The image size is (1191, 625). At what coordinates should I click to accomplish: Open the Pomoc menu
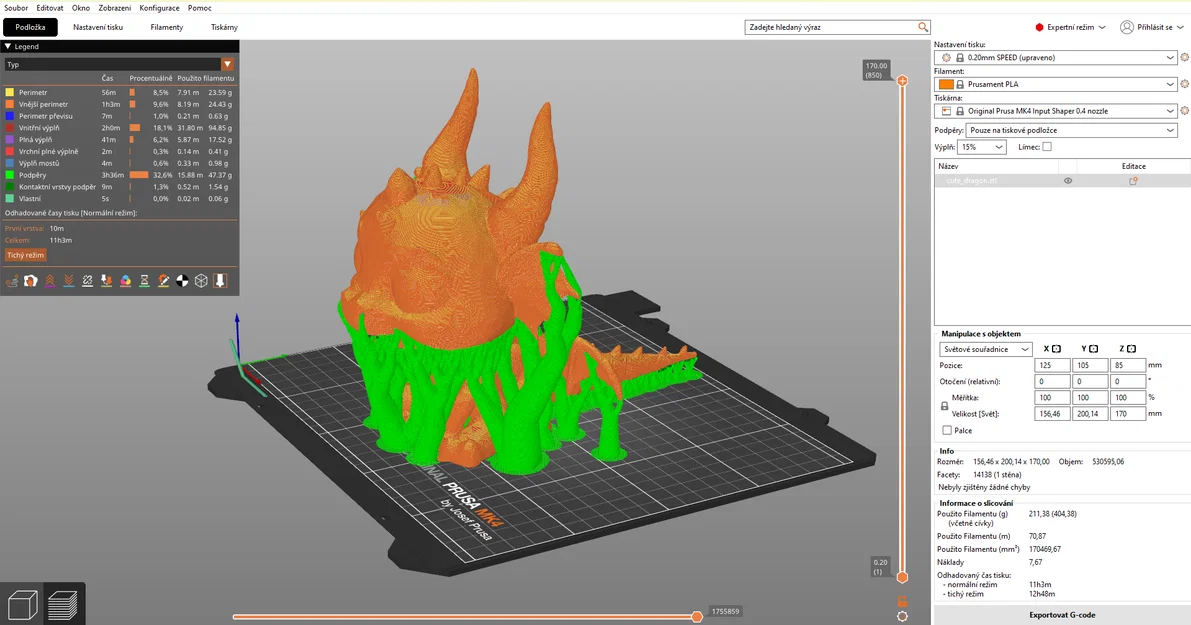pos(200,8)
